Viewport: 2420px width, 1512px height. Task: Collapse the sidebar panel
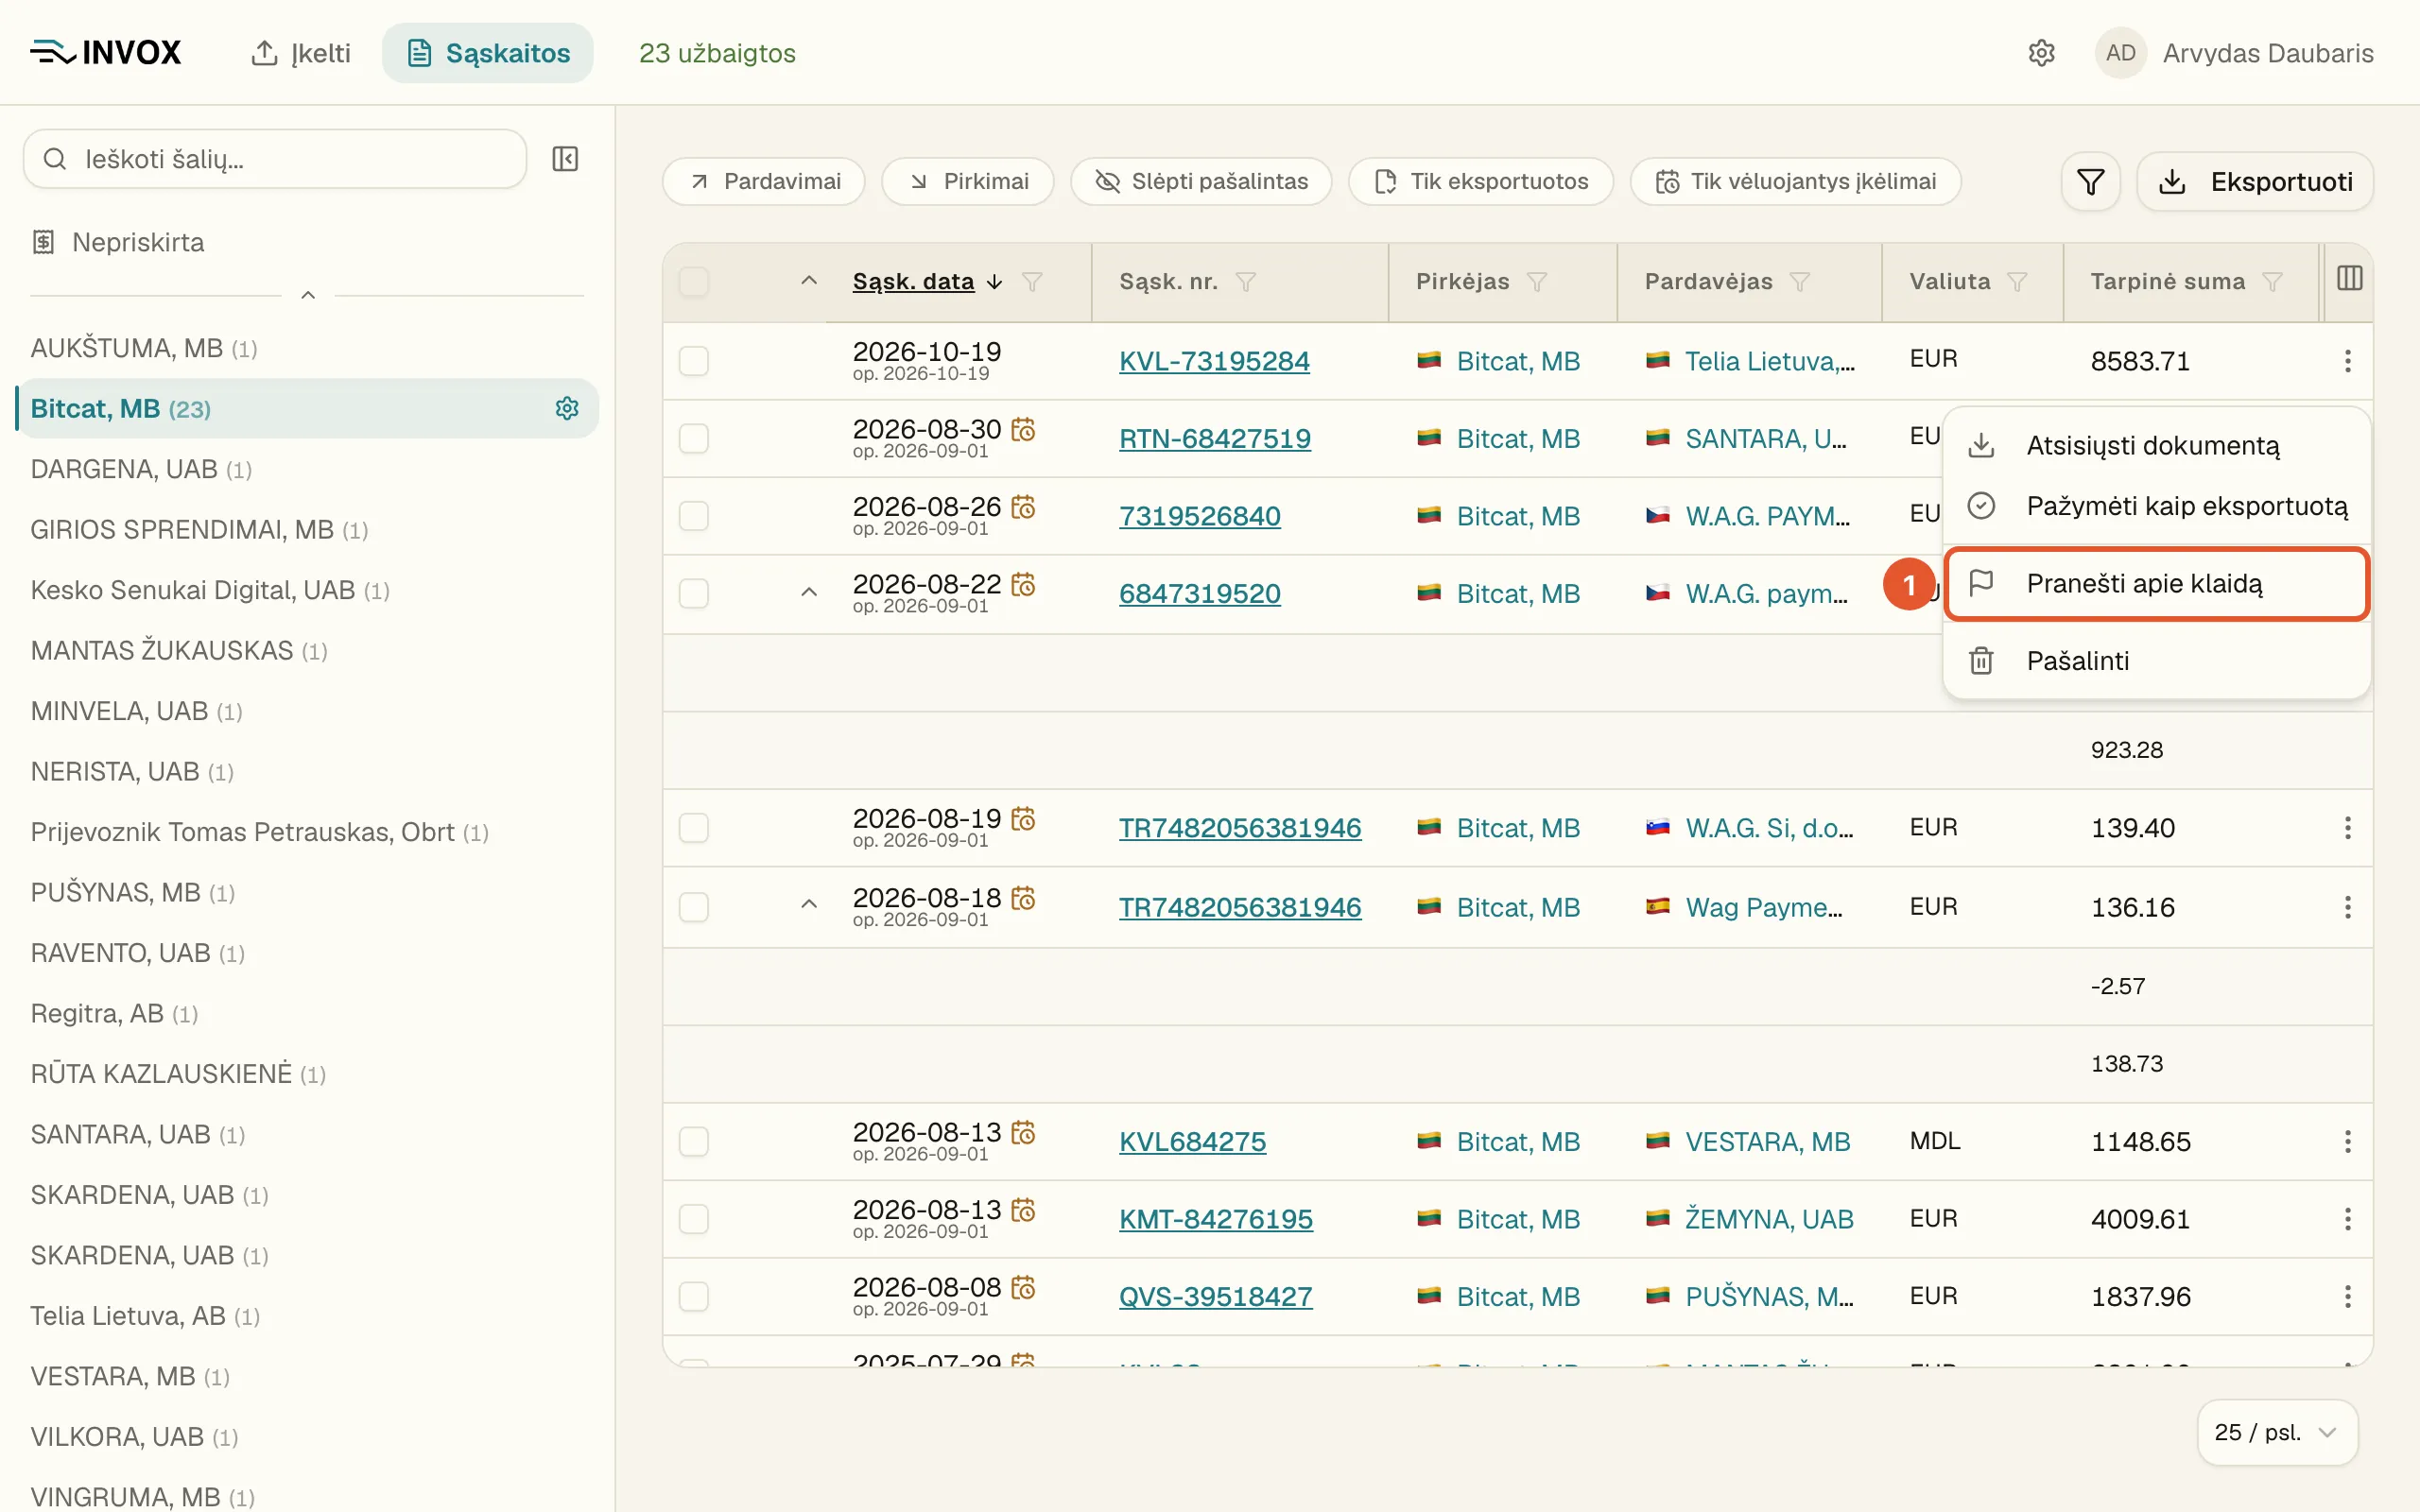click(565, 159)
